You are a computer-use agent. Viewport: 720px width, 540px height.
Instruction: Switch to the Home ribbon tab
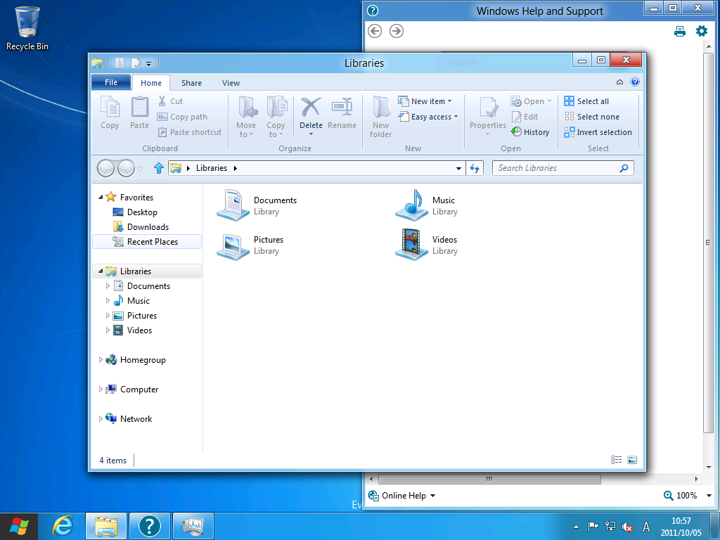tap(151, 83)
